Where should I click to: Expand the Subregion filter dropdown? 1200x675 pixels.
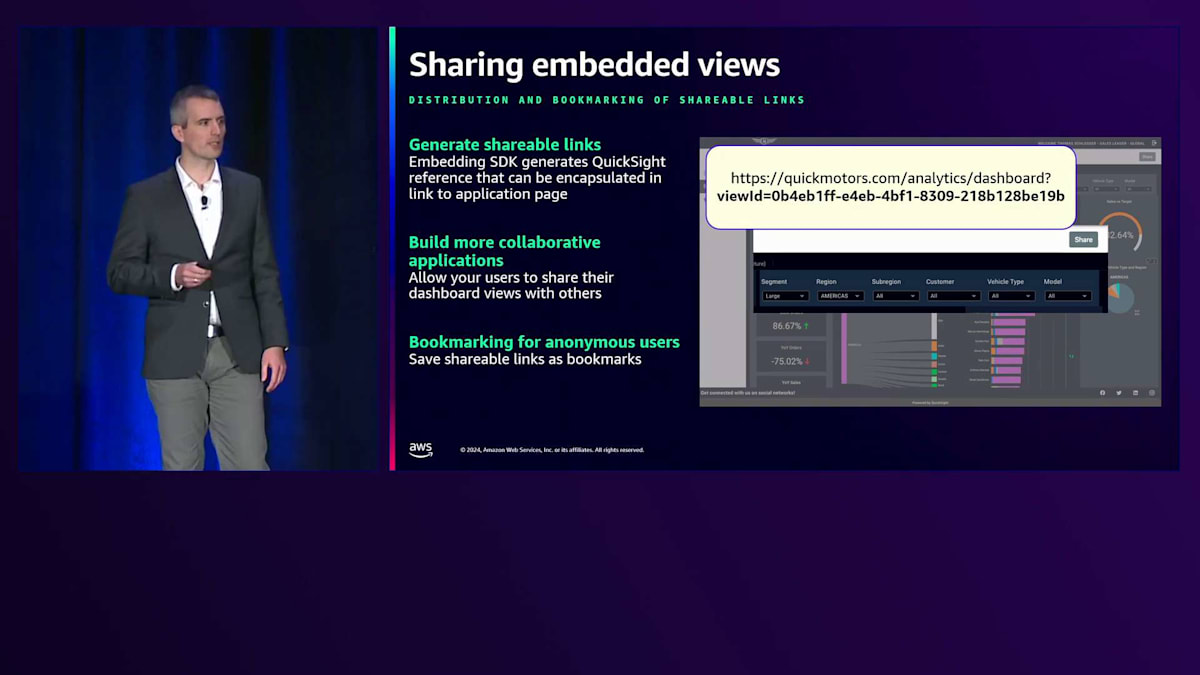pyautogui.click(x=895, y=296)
